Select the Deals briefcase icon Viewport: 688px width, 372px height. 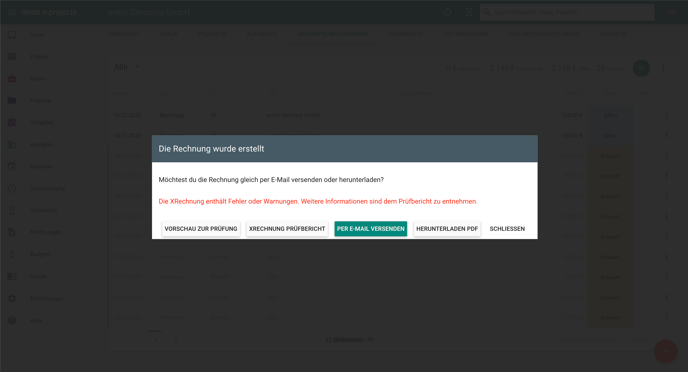12,79
